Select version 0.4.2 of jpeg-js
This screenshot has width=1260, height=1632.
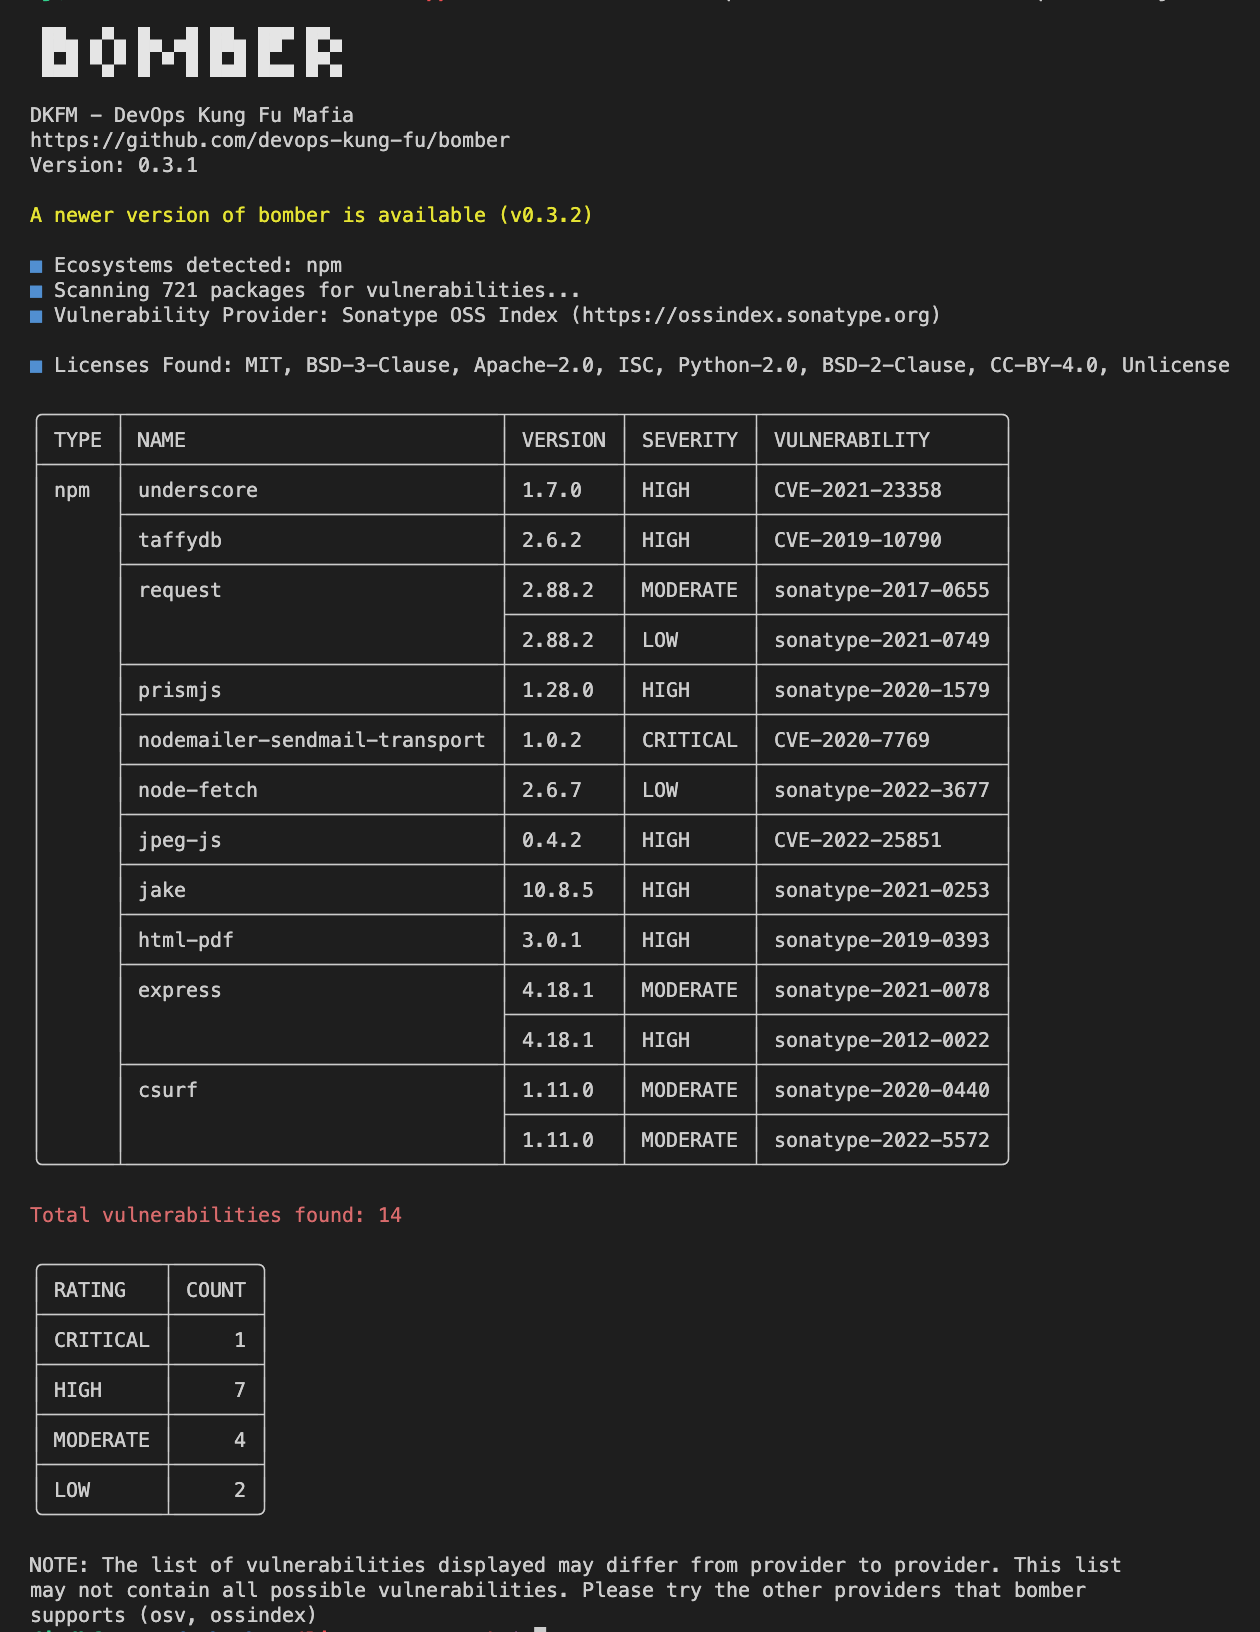[552, 840]
